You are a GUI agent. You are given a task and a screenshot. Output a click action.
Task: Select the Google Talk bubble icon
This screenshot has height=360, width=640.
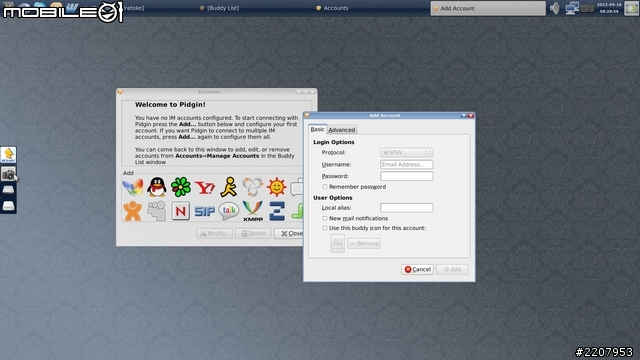coord(229,211)
